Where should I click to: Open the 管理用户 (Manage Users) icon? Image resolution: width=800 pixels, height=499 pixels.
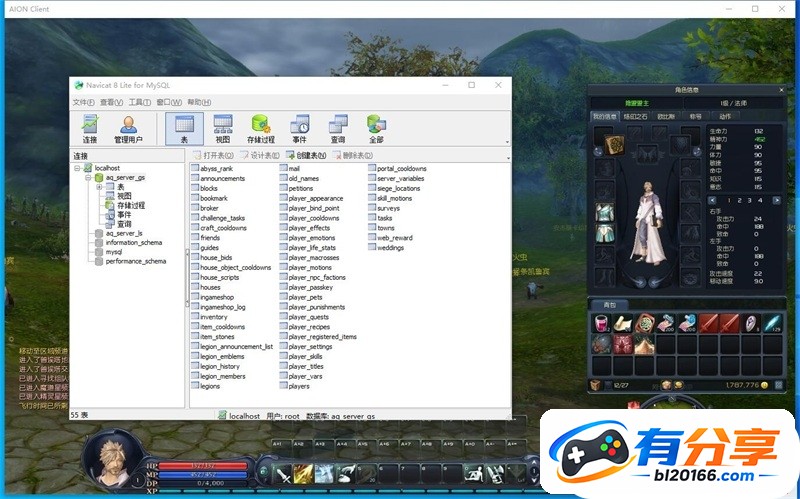[x=128, y=129]
